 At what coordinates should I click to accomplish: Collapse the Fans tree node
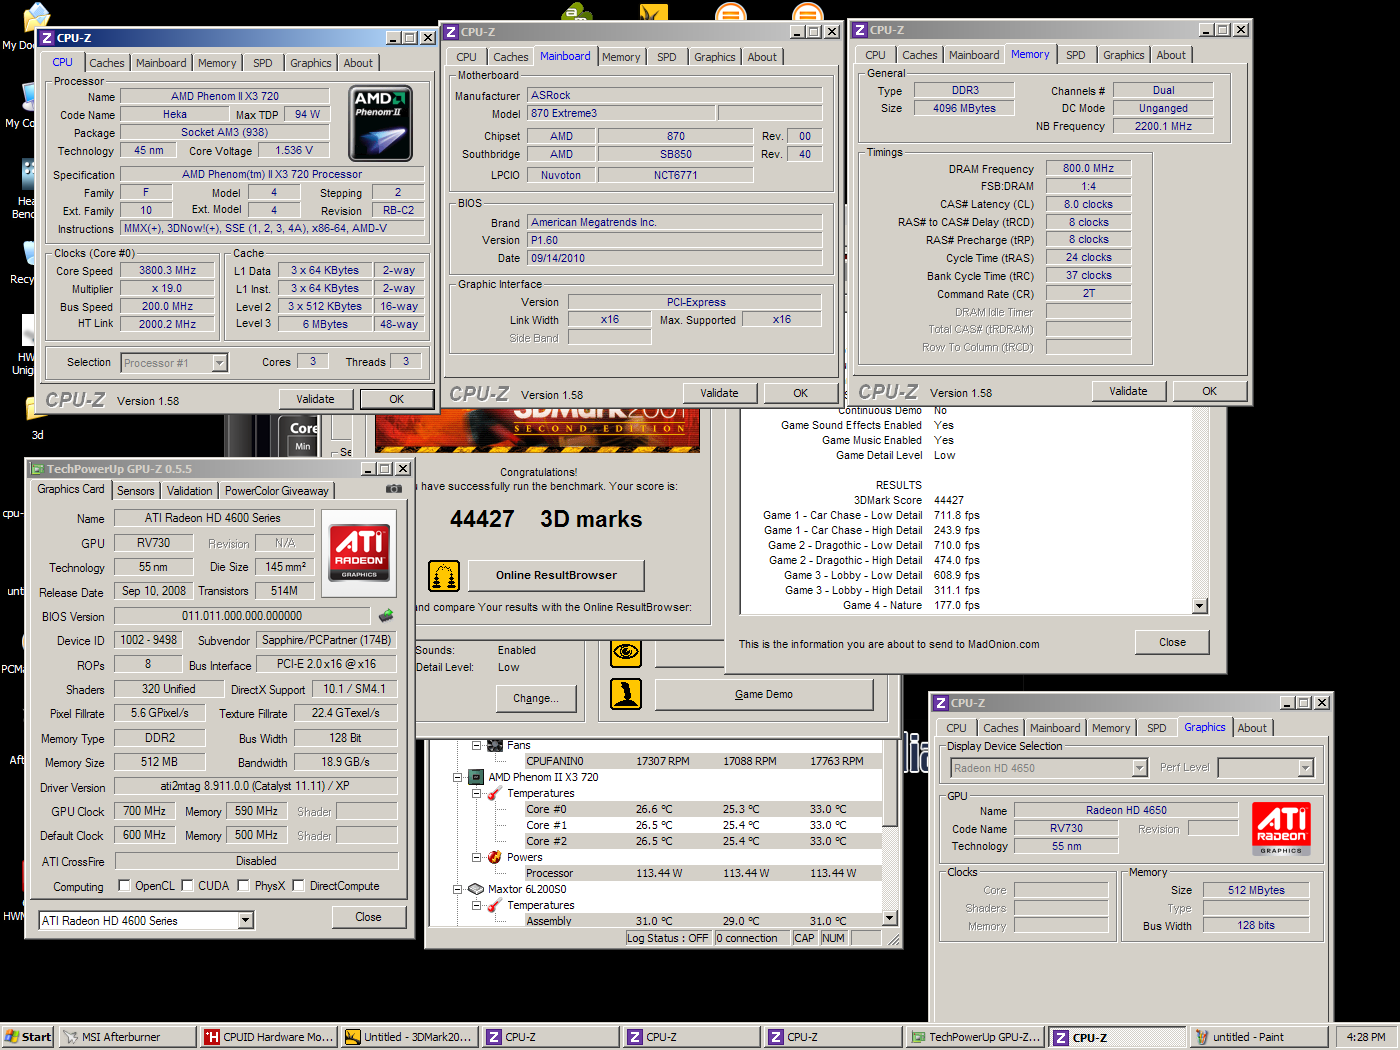coord(476,746)
